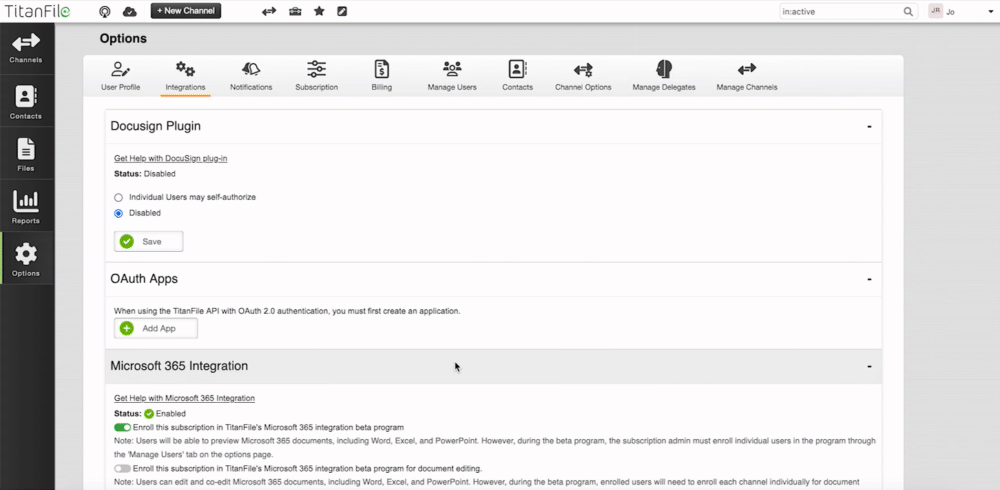Collapse the Docusign Plugin section

click(x=869, y=126)
